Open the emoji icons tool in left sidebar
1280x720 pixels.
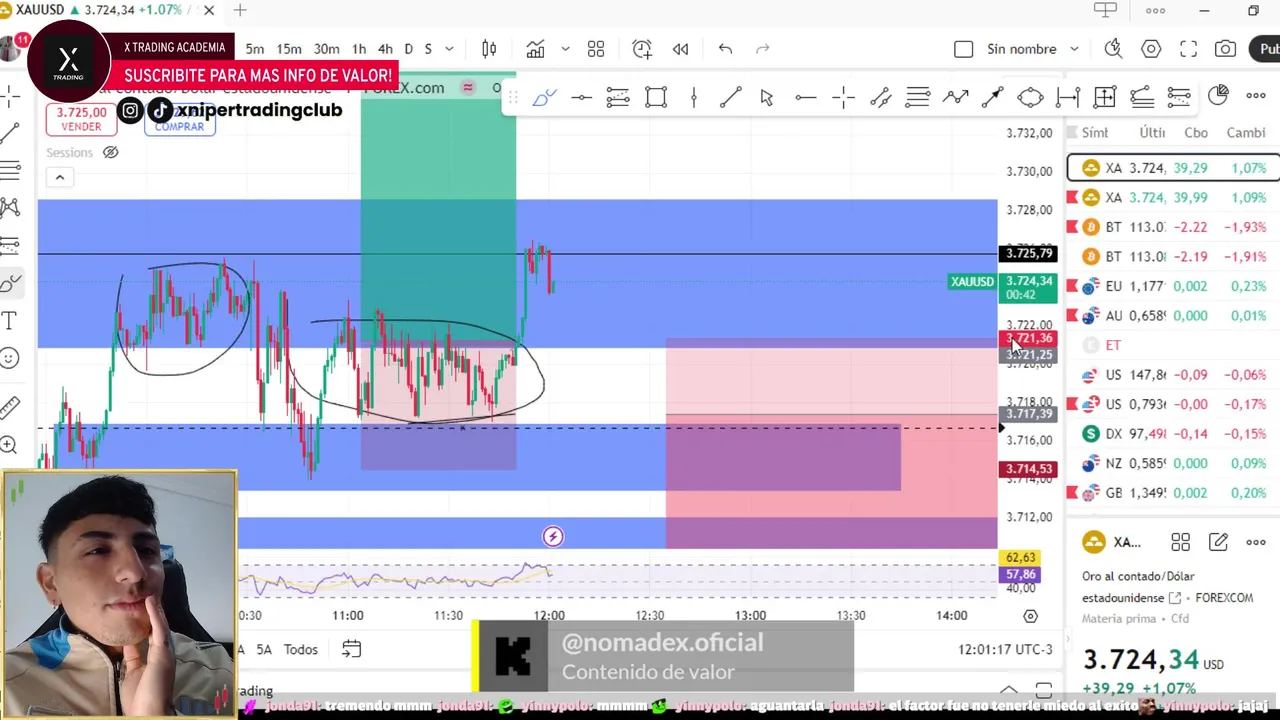[x=10, y=358]
